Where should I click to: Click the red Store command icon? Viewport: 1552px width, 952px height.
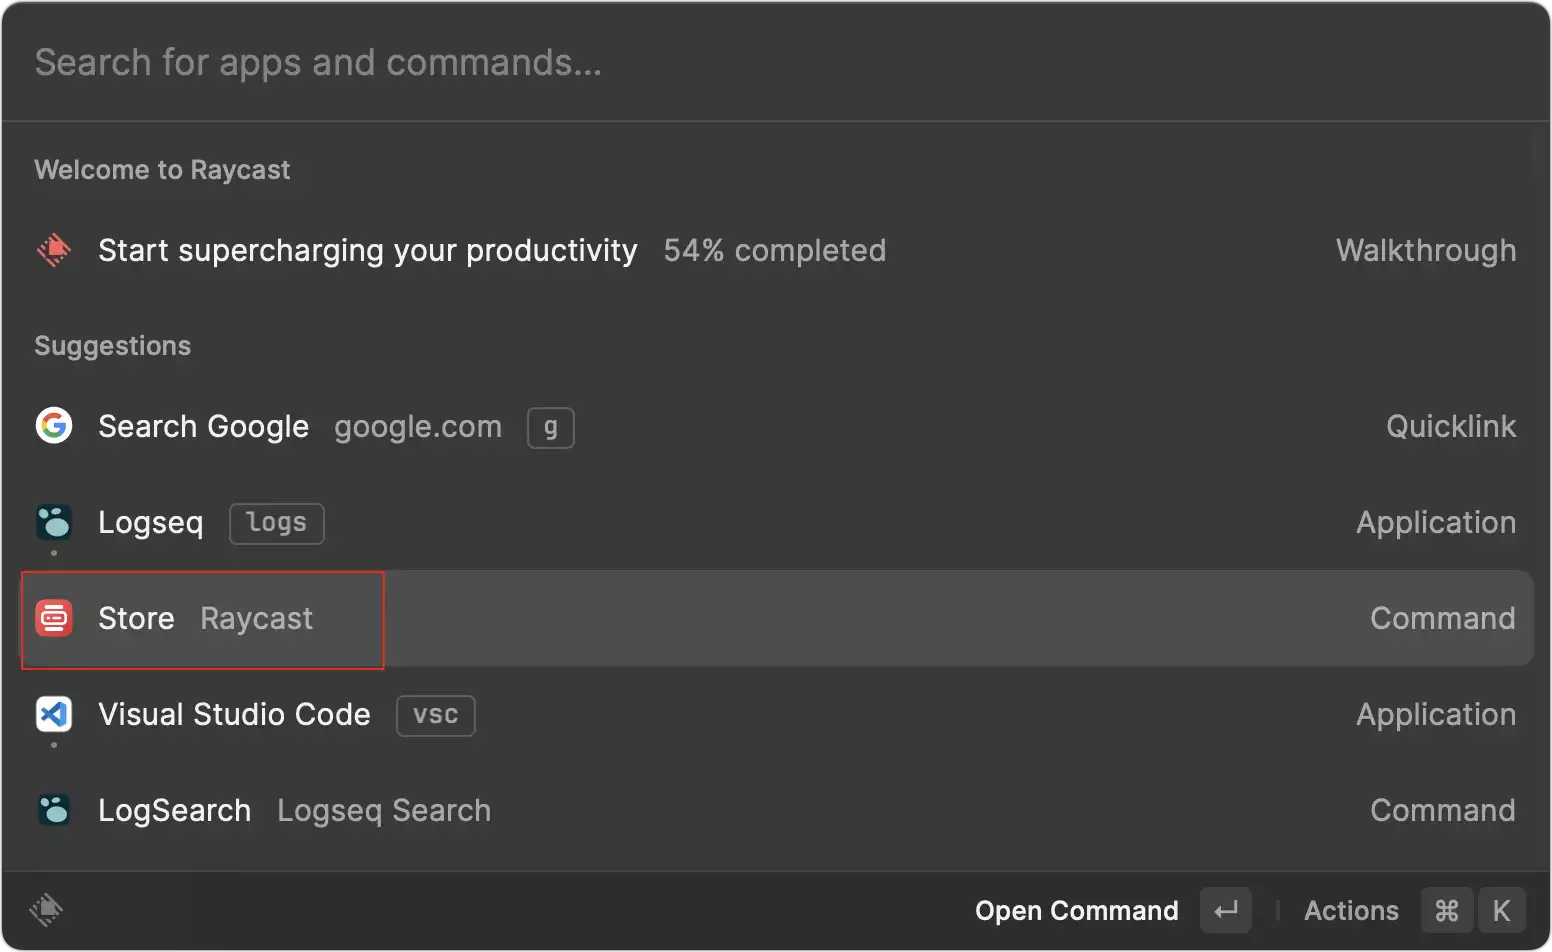(54, 618)
